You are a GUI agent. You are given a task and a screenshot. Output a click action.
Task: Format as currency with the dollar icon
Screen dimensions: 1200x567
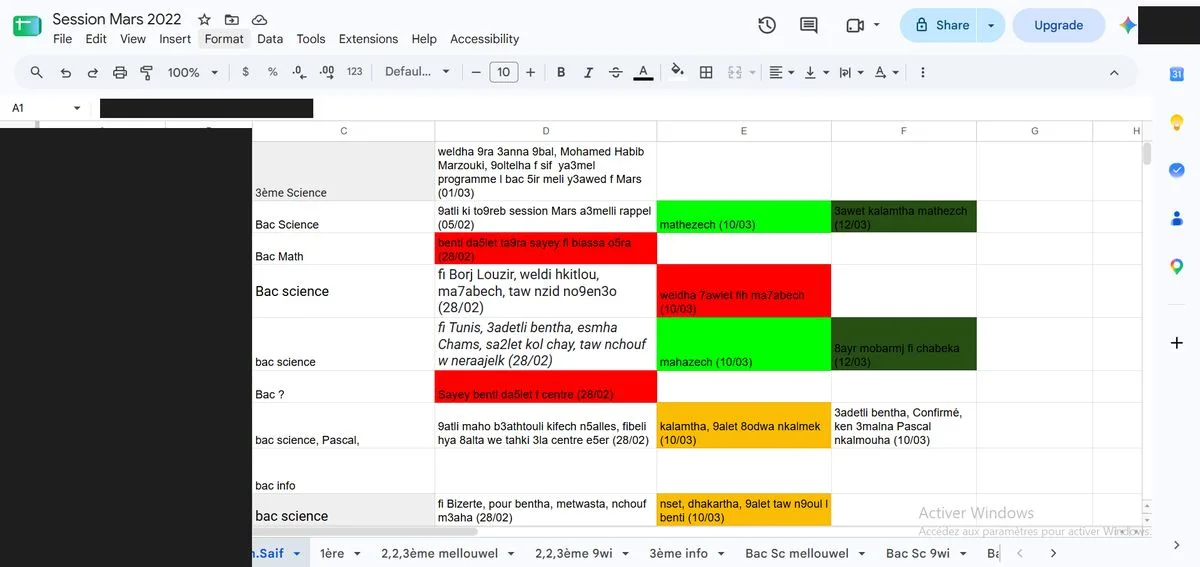coord(246,72)
